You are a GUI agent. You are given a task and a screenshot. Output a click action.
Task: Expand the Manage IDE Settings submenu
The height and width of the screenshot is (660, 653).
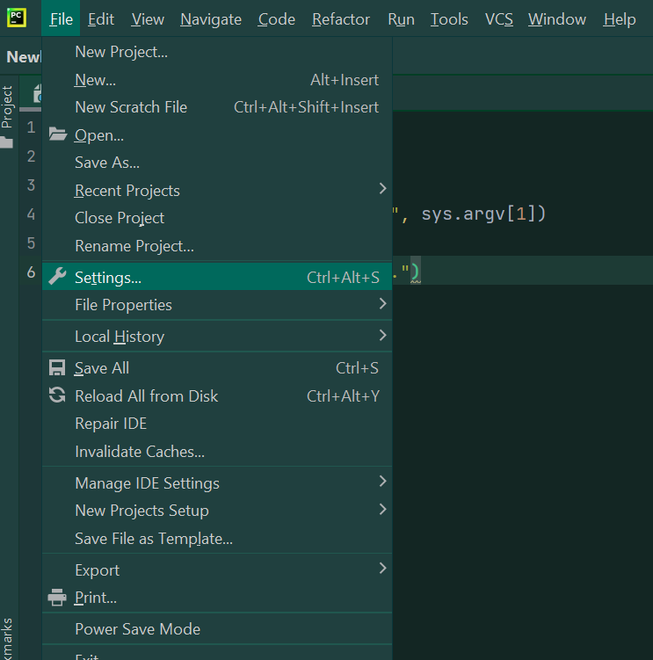(x=147, y=483)
